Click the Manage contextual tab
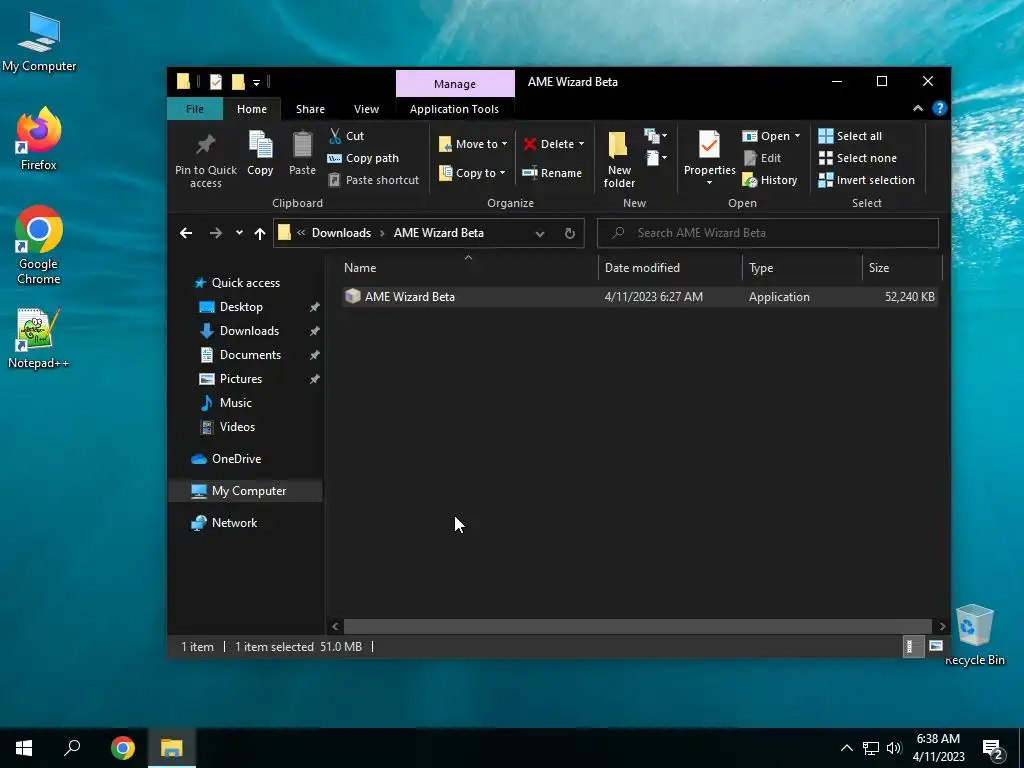This screenshot has height=768, width=1024. point(455,84)
